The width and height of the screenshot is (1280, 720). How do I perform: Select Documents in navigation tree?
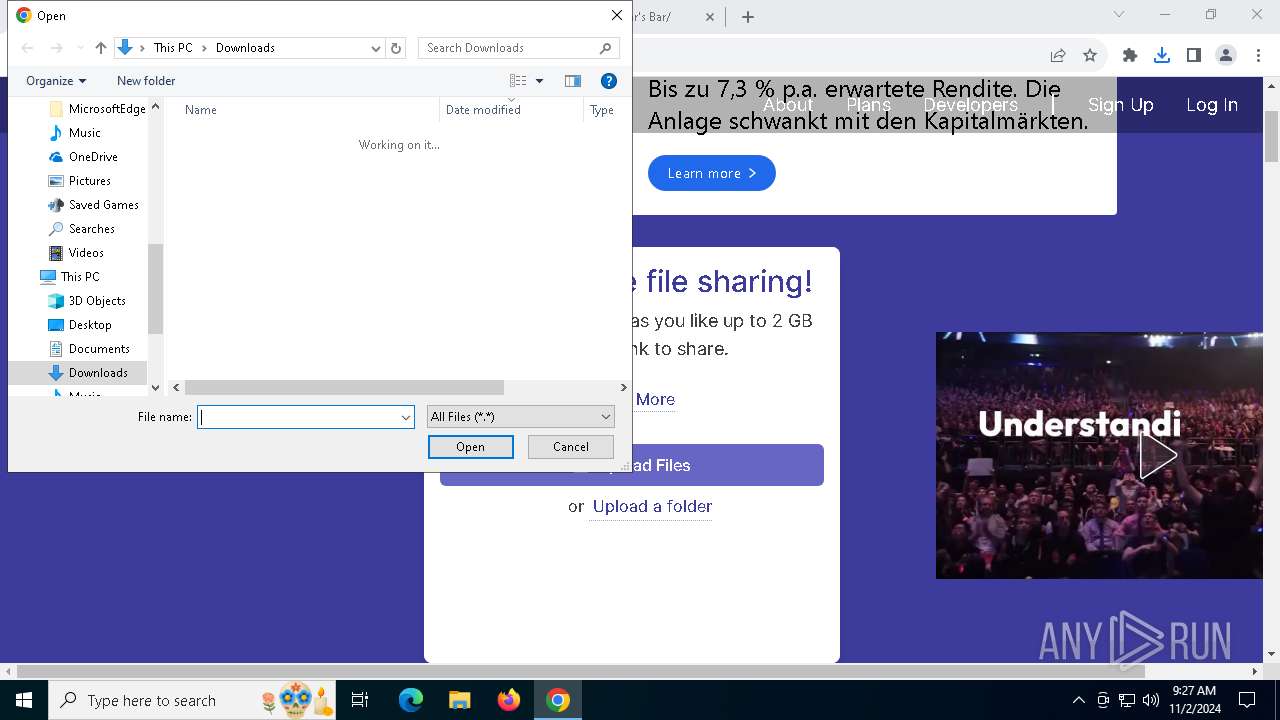pos(99,349)
